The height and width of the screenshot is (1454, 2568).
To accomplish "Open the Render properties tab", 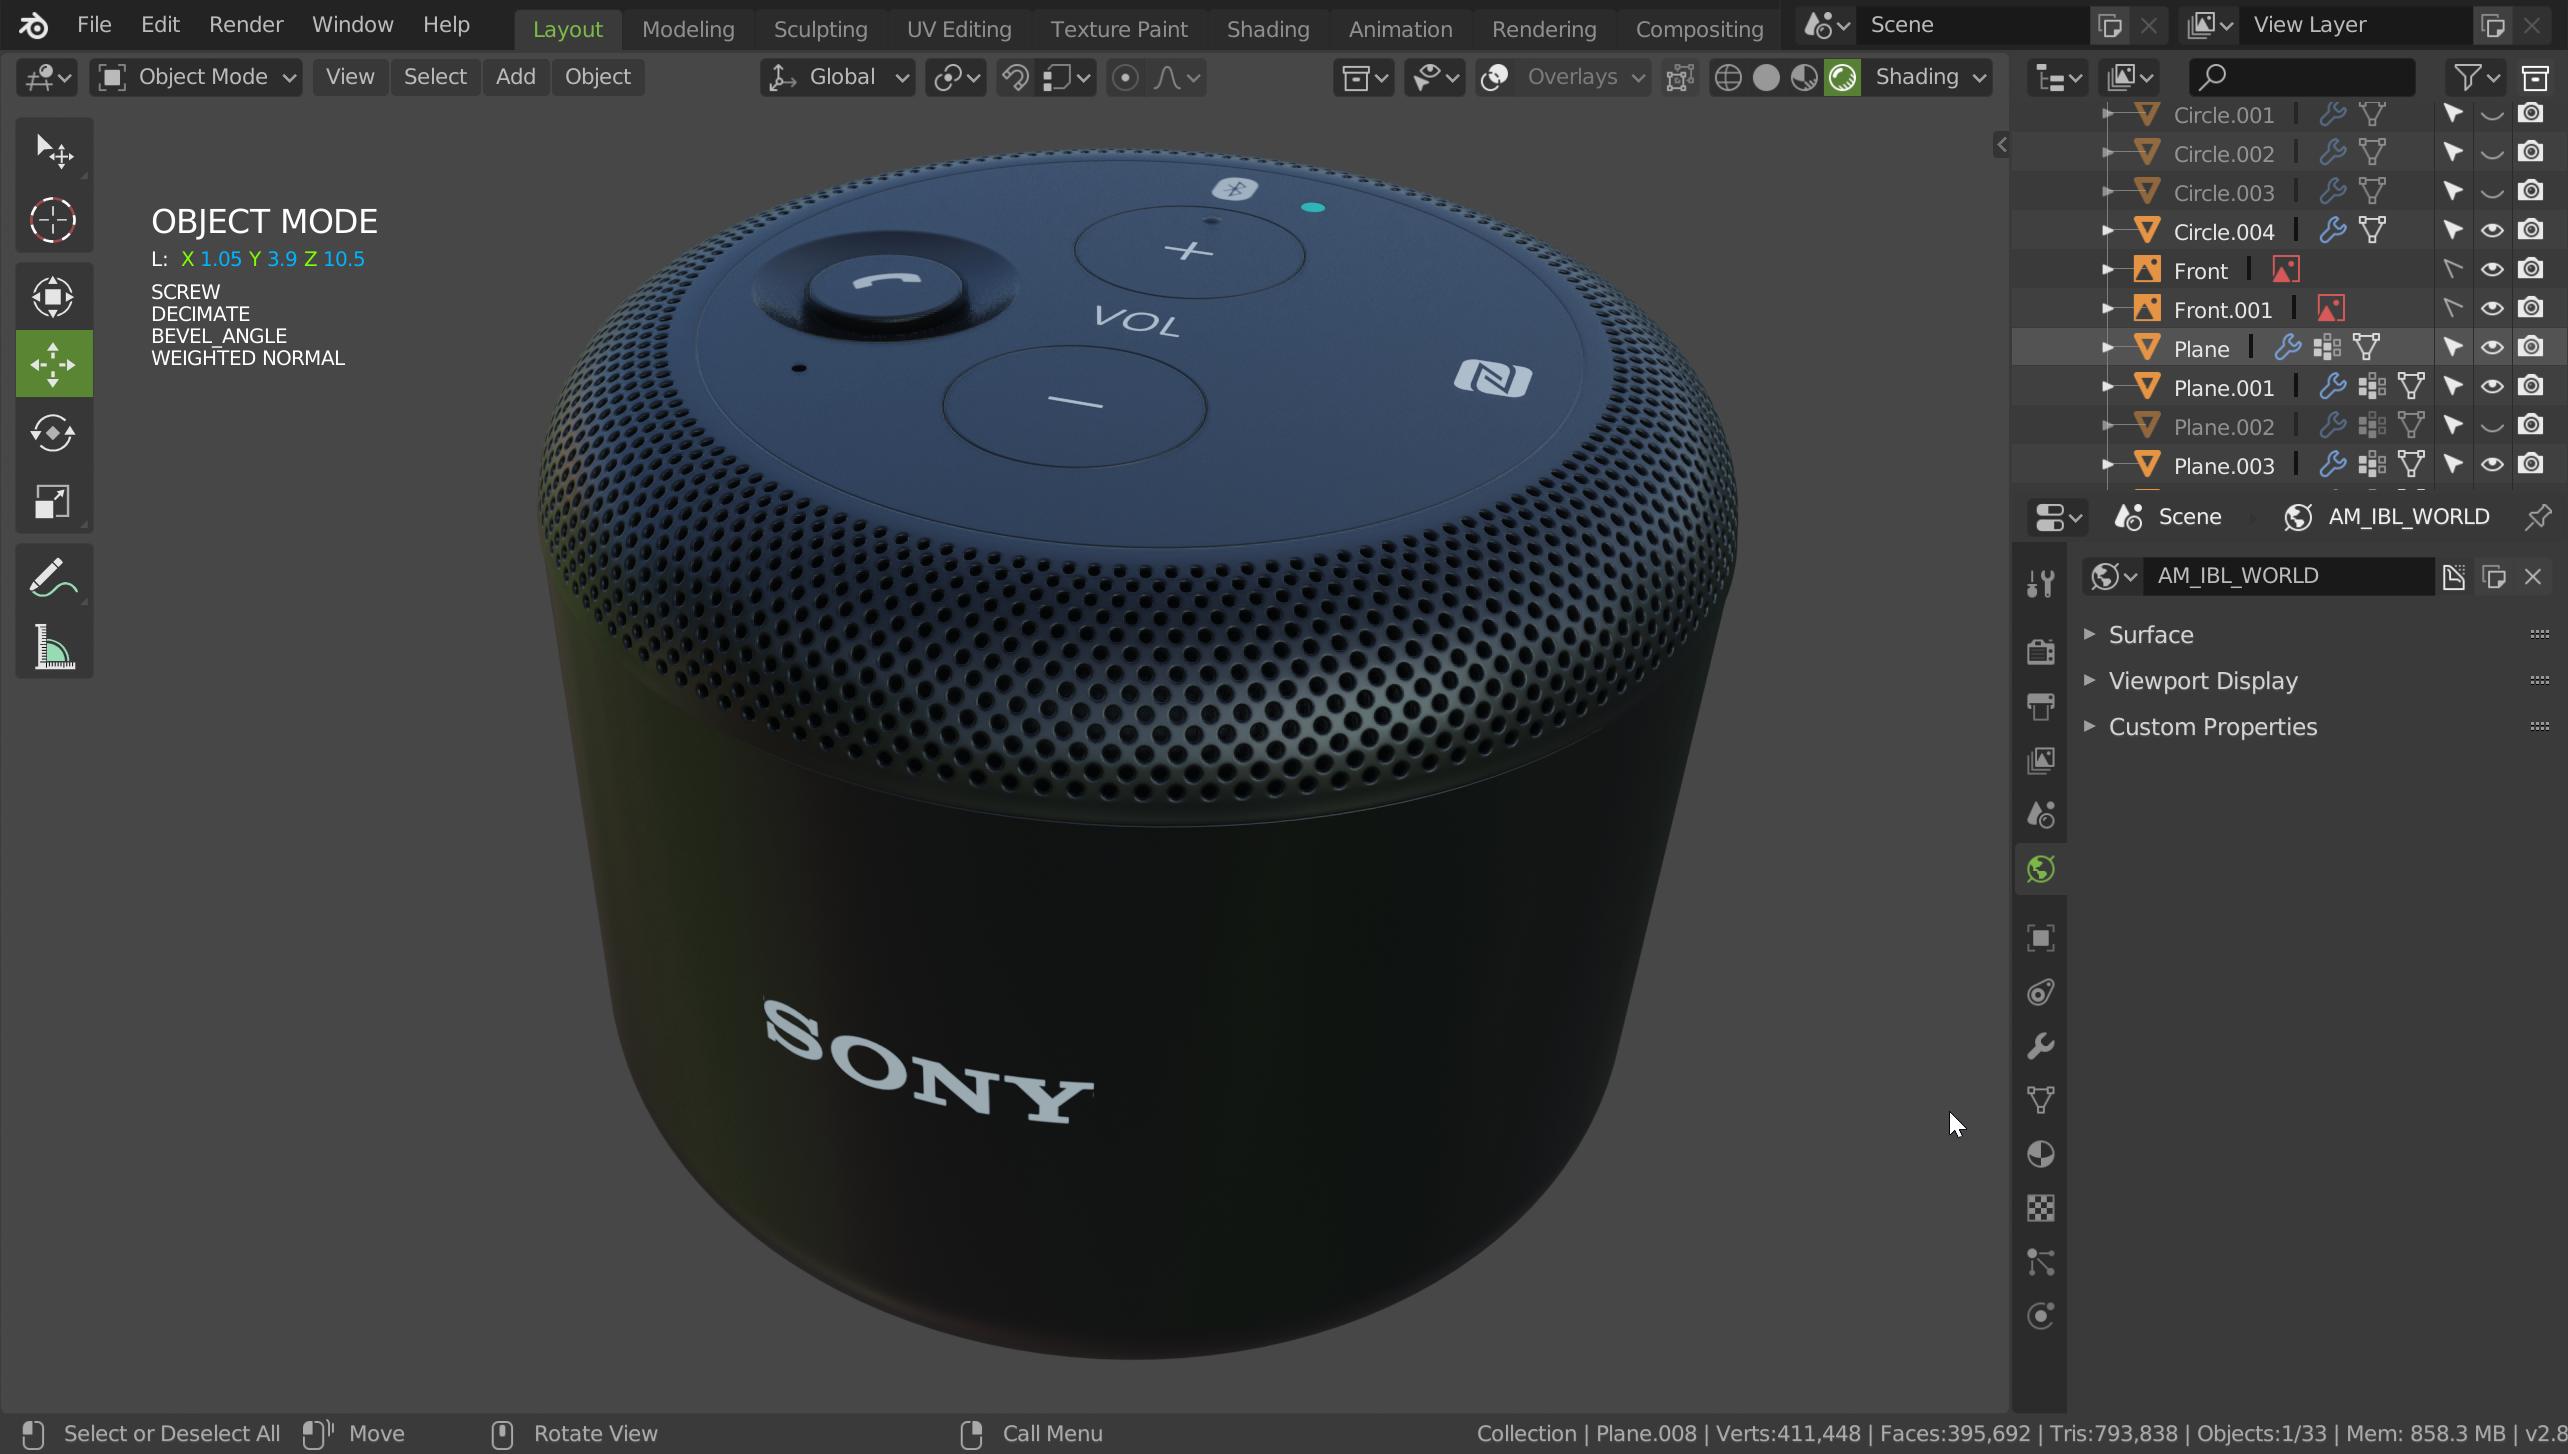I will click(2040, 652).
